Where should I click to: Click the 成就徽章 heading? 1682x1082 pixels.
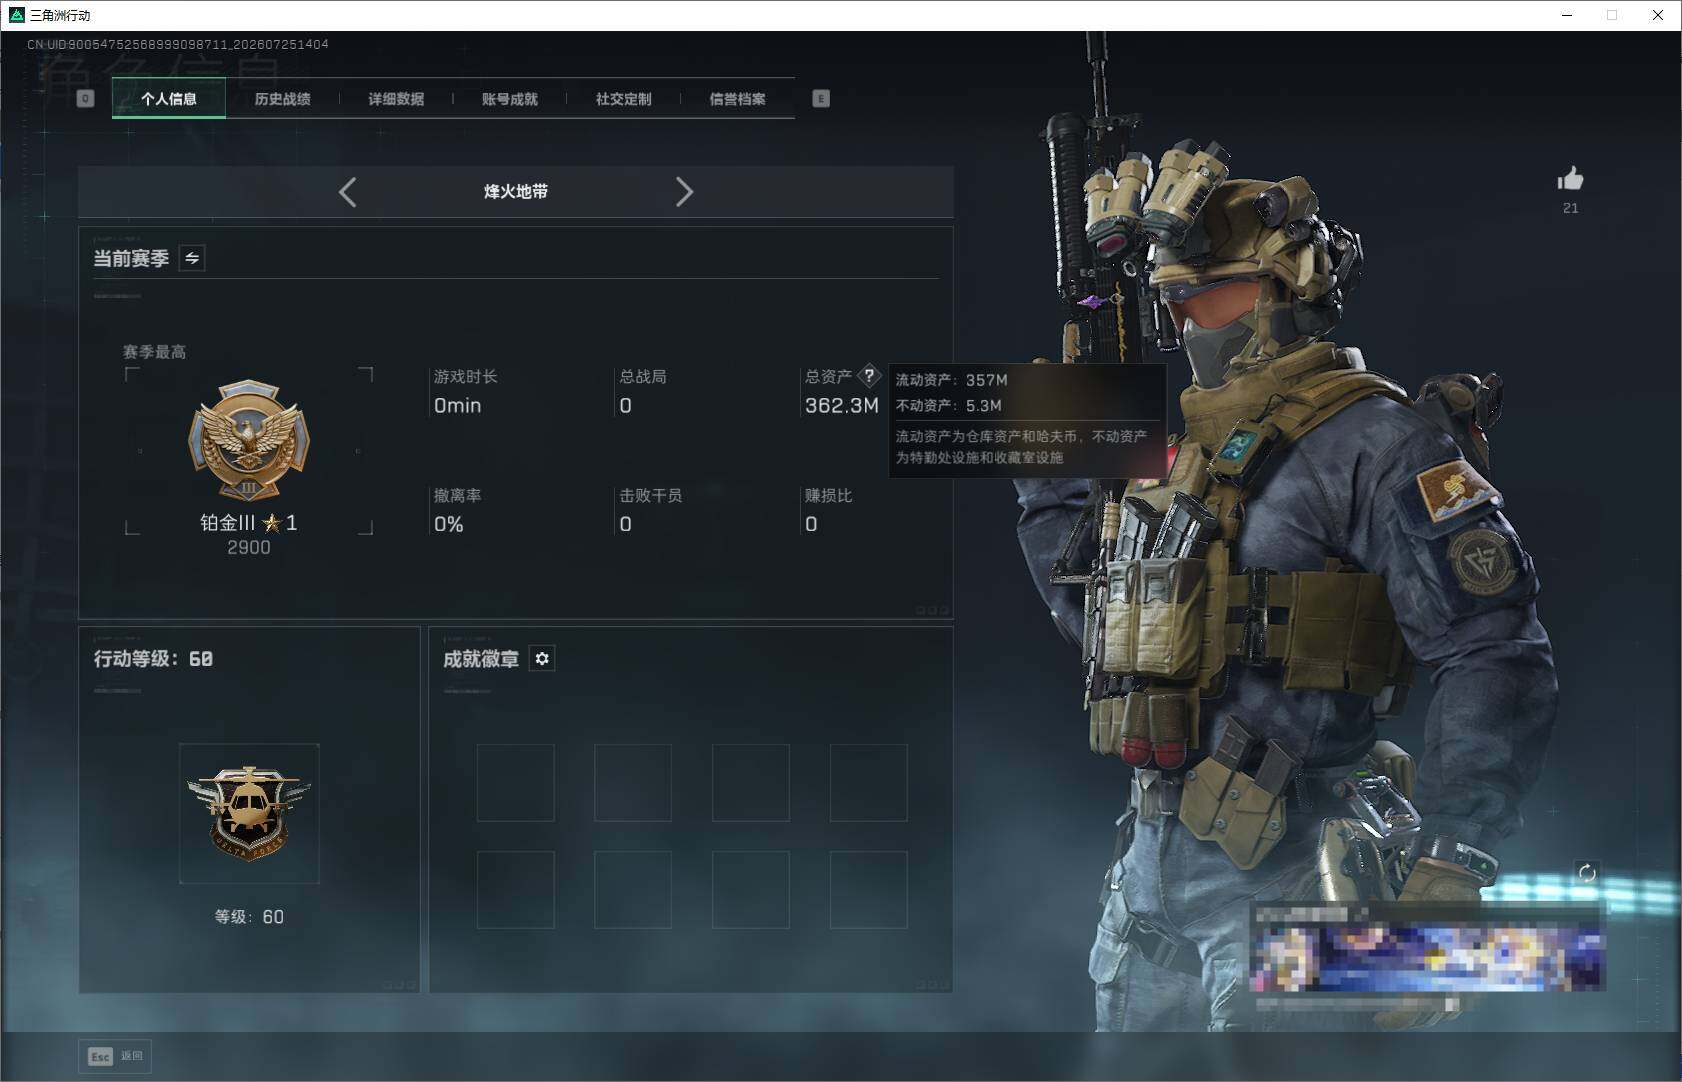tap(481, 658)
